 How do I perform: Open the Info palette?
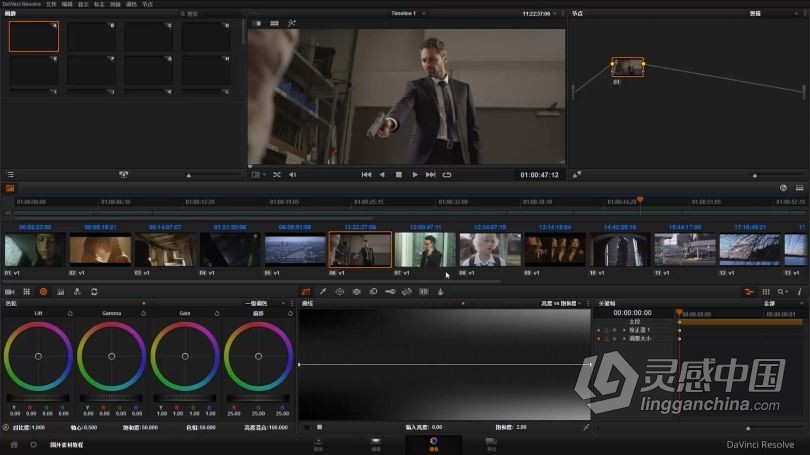pos(800,292)
